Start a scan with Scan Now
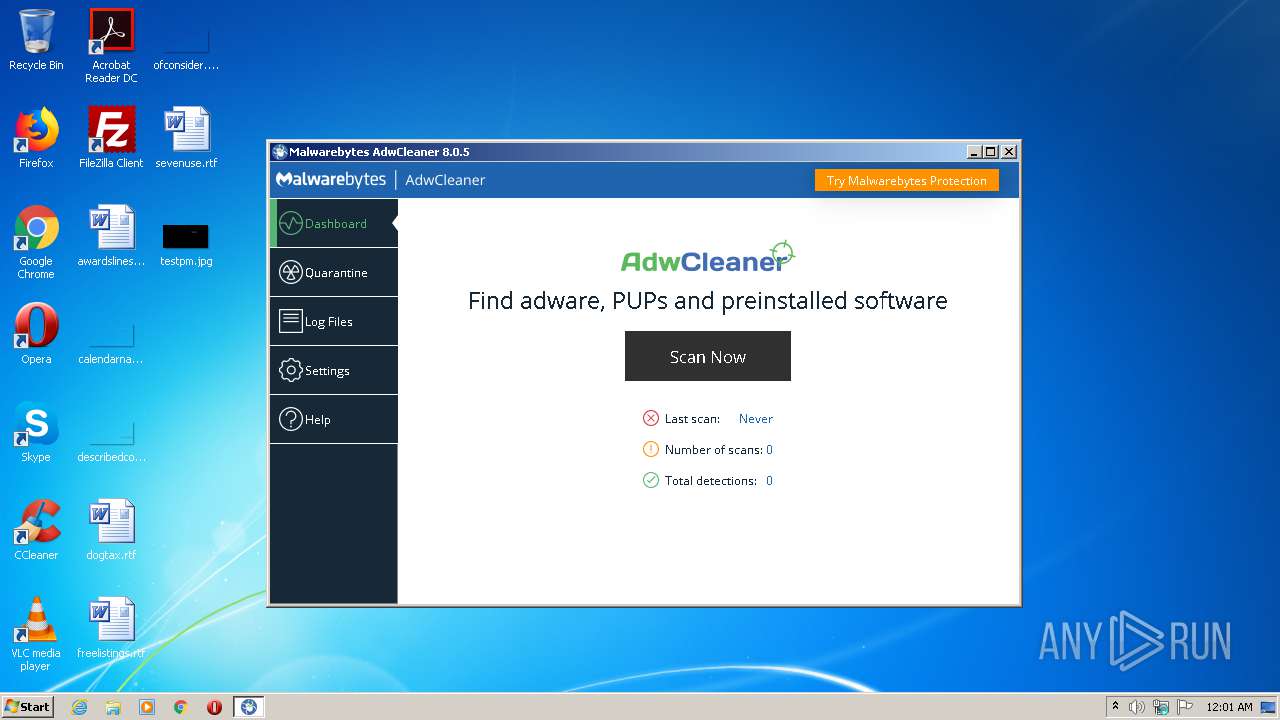This screenshot has height=720, width=1280. tap(708, 356)
